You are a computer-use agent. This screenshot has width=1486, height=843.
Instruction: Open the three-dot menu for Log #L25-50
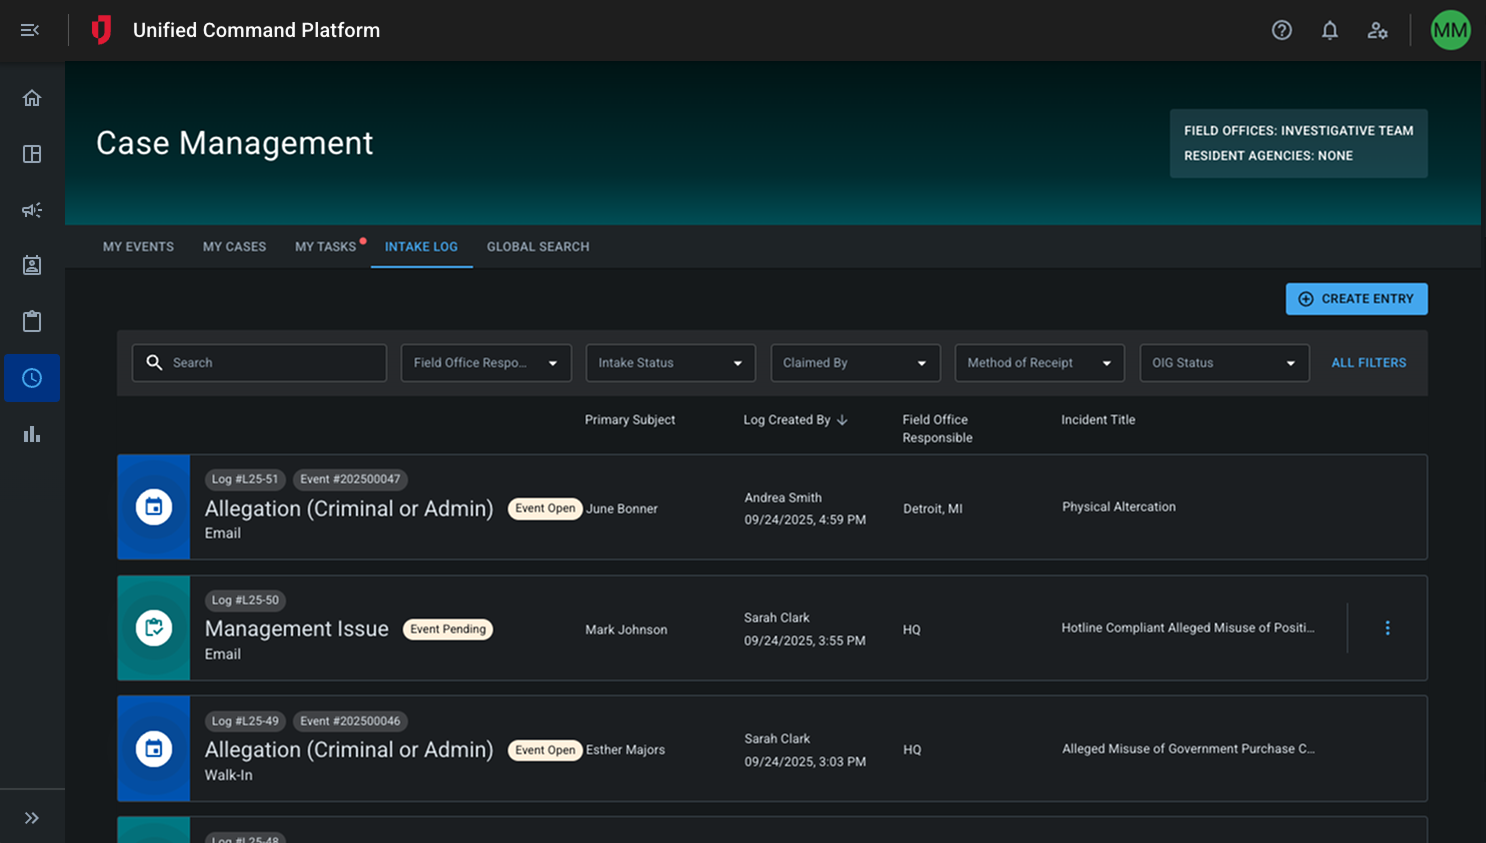[x=1387, y=628]
